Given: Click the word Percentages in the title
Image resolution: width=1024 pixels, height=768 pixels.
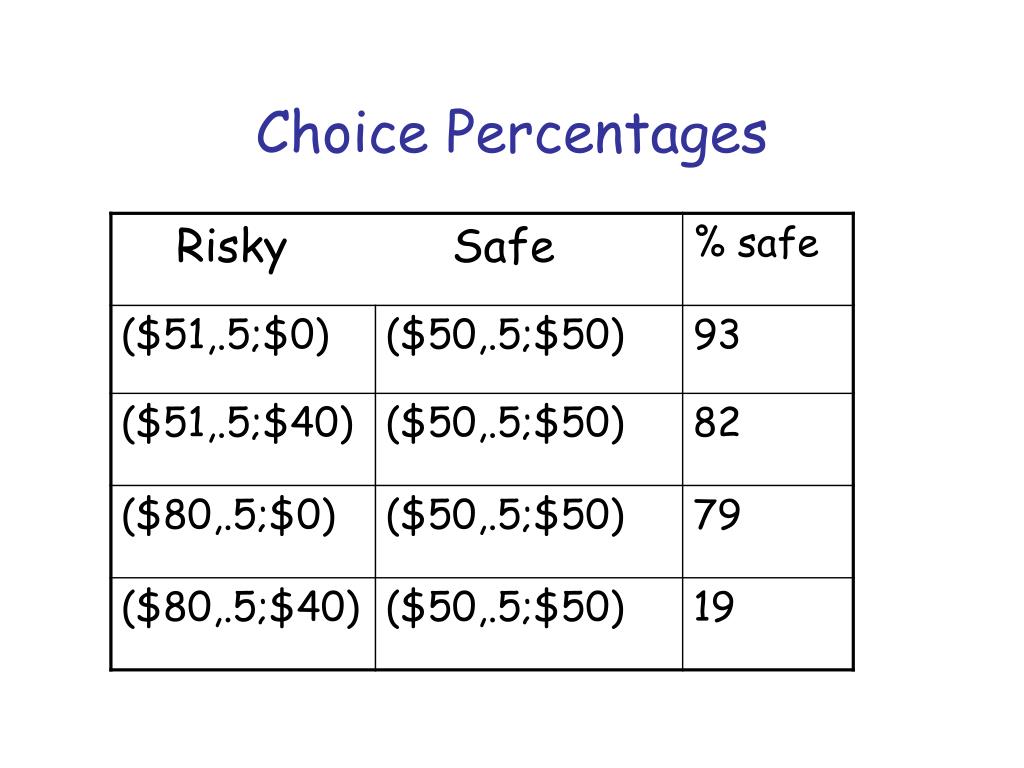Looking at the screenshot, I should click(607, 136).
